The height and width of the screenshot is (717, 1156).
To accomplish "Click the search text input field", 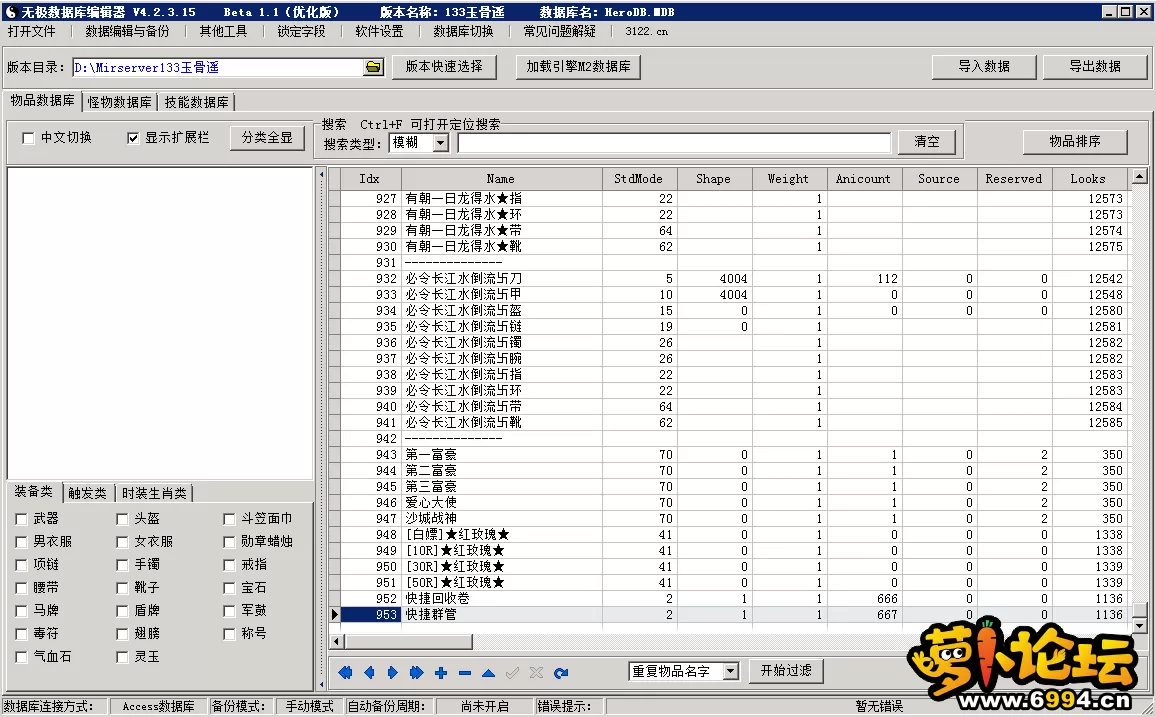I will tap(674, 142).
